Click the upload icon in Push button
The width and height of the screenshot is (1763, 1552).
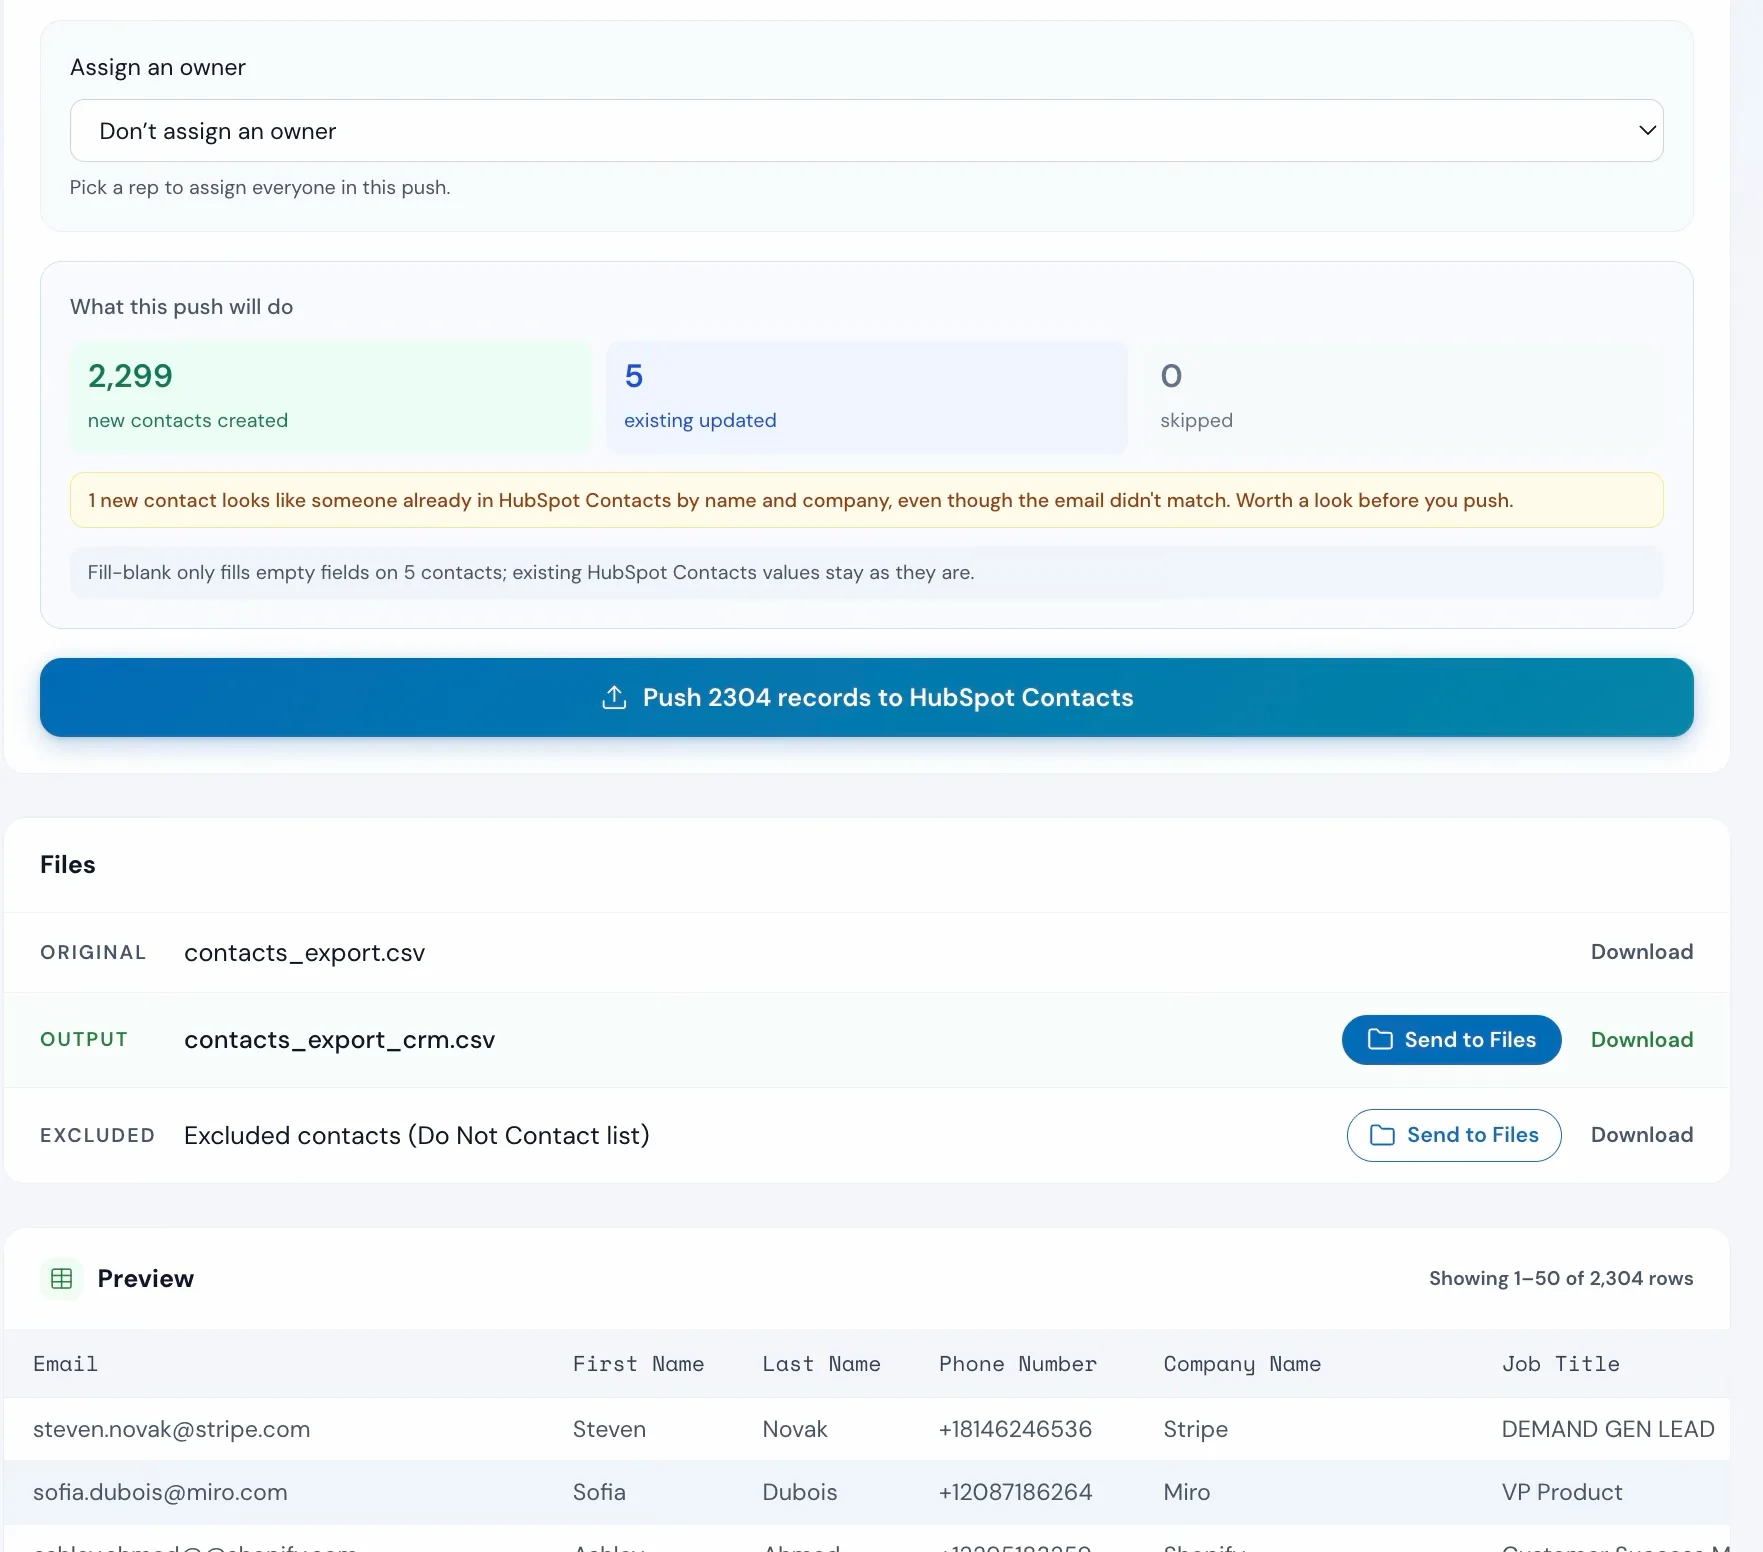click(x=614, y=697)
